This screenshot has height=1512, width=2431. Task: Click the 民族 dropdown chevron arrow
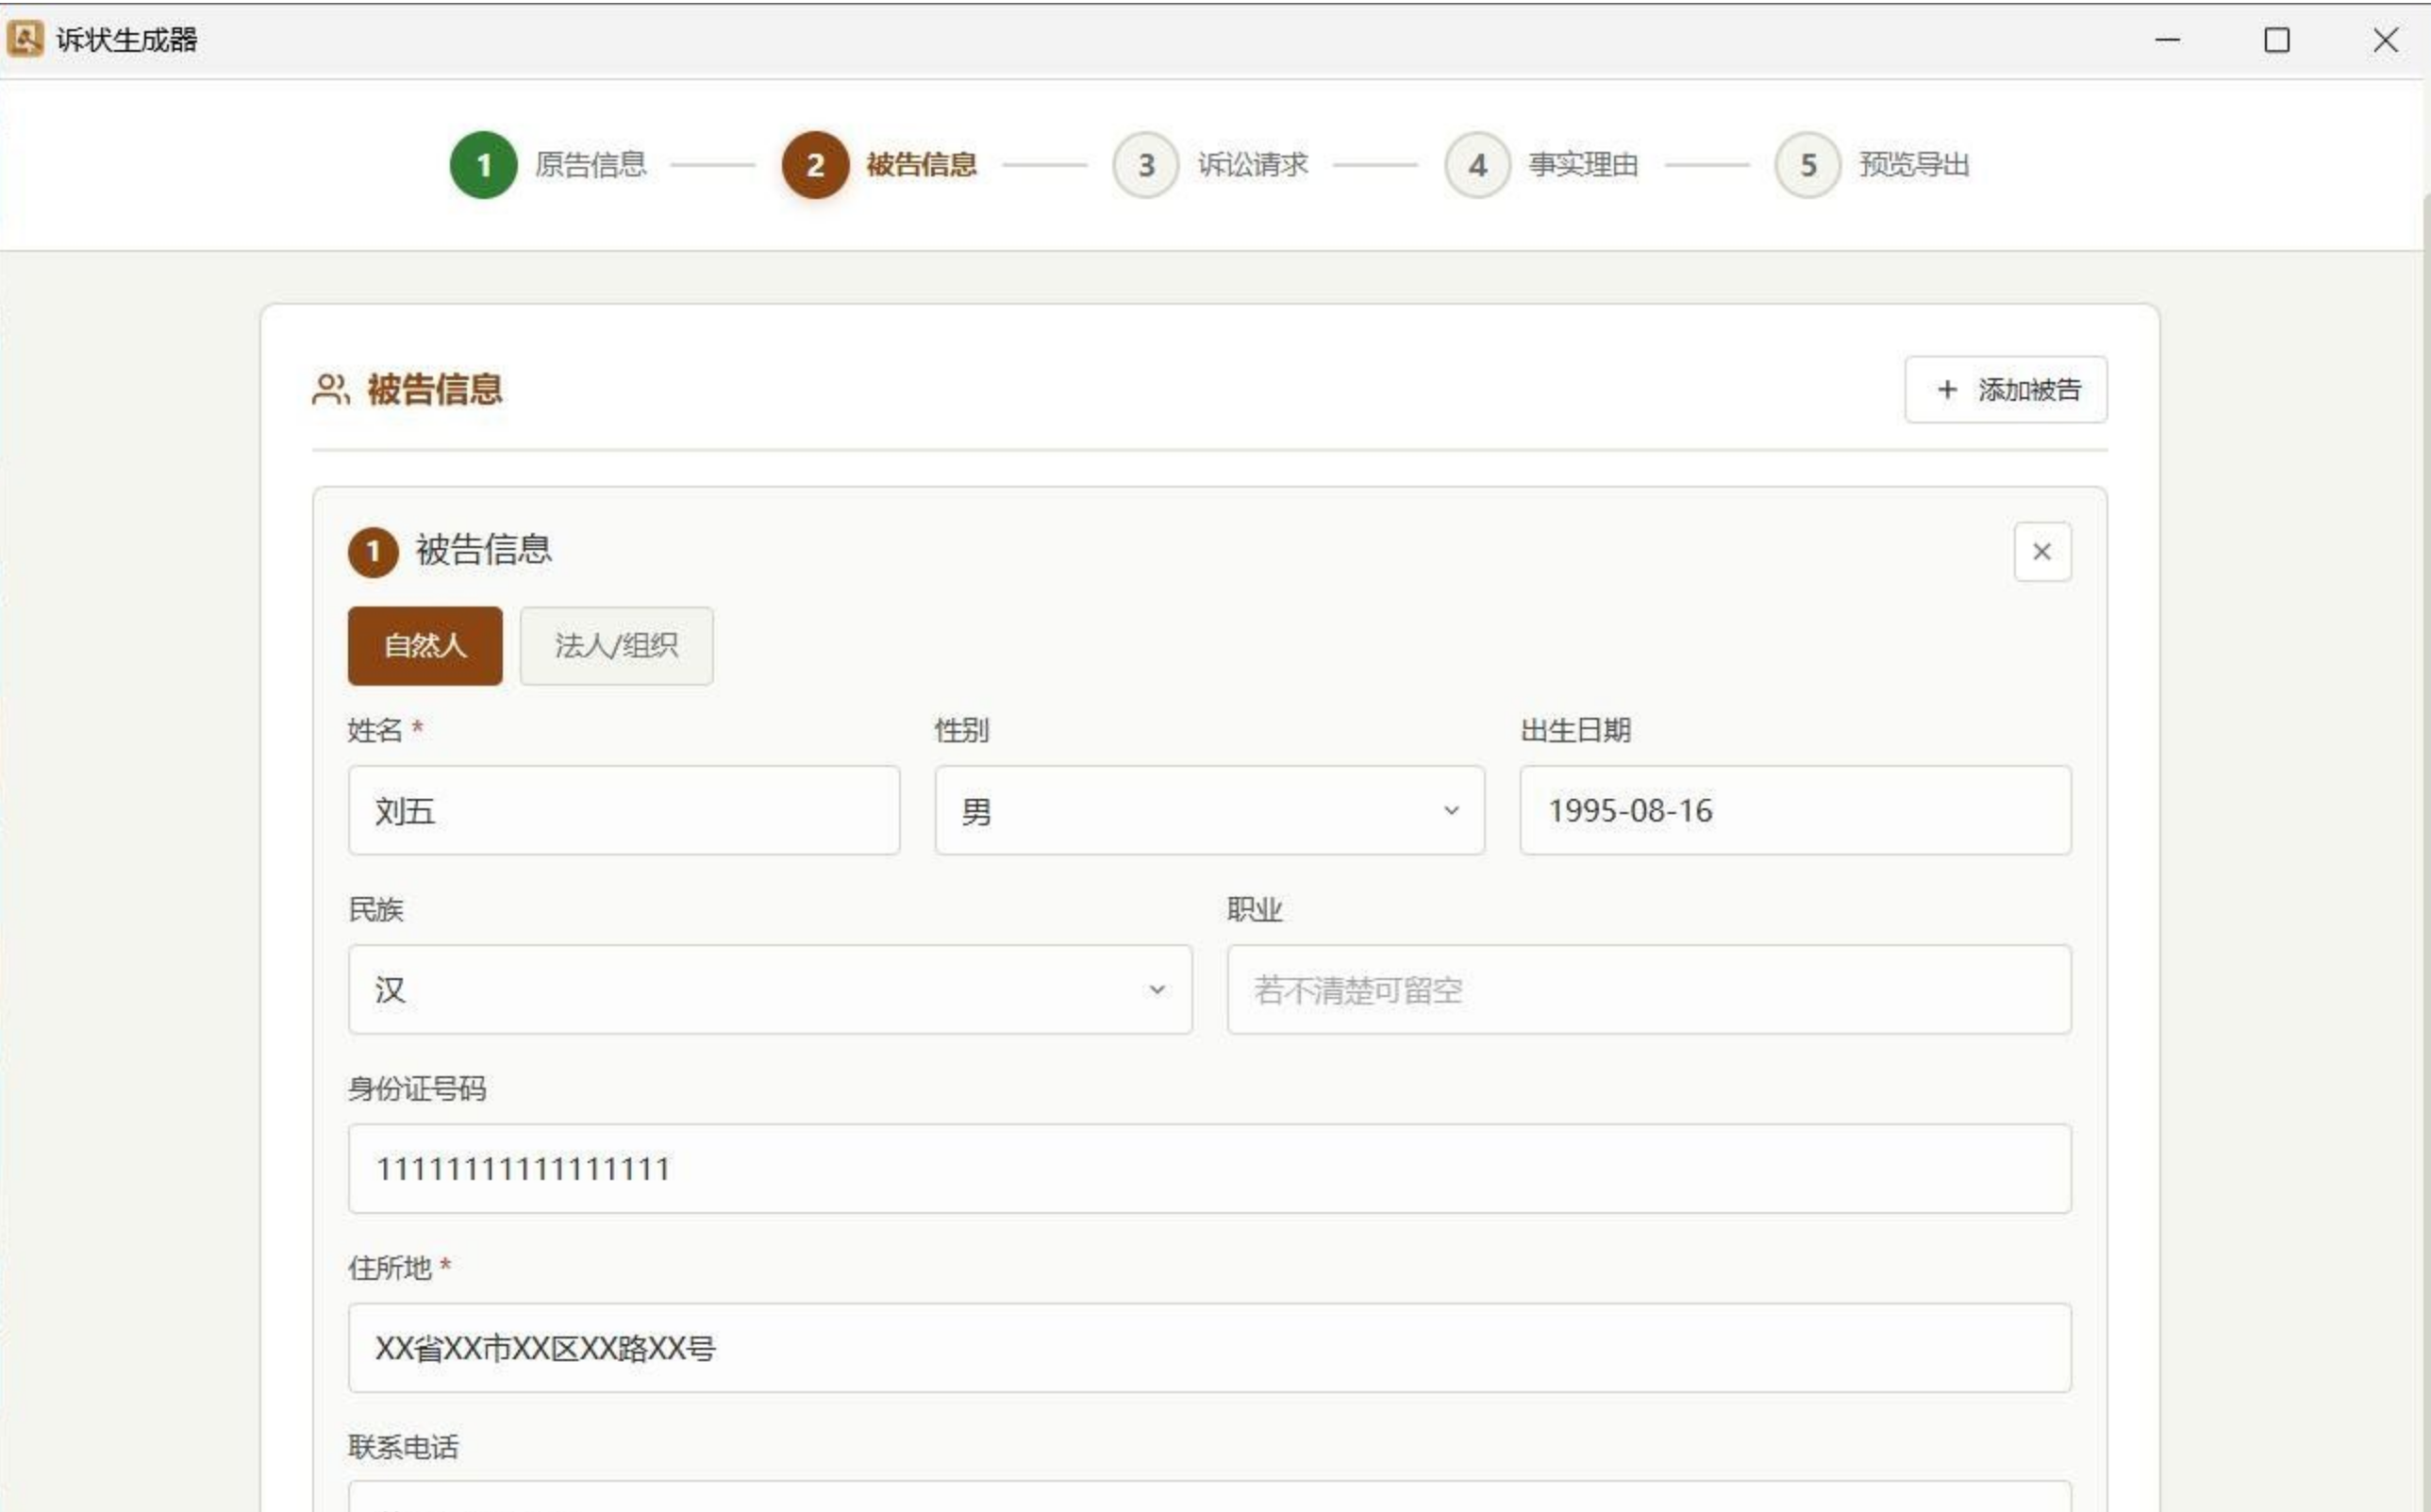pyautogui.click(x=1157, y=989)
